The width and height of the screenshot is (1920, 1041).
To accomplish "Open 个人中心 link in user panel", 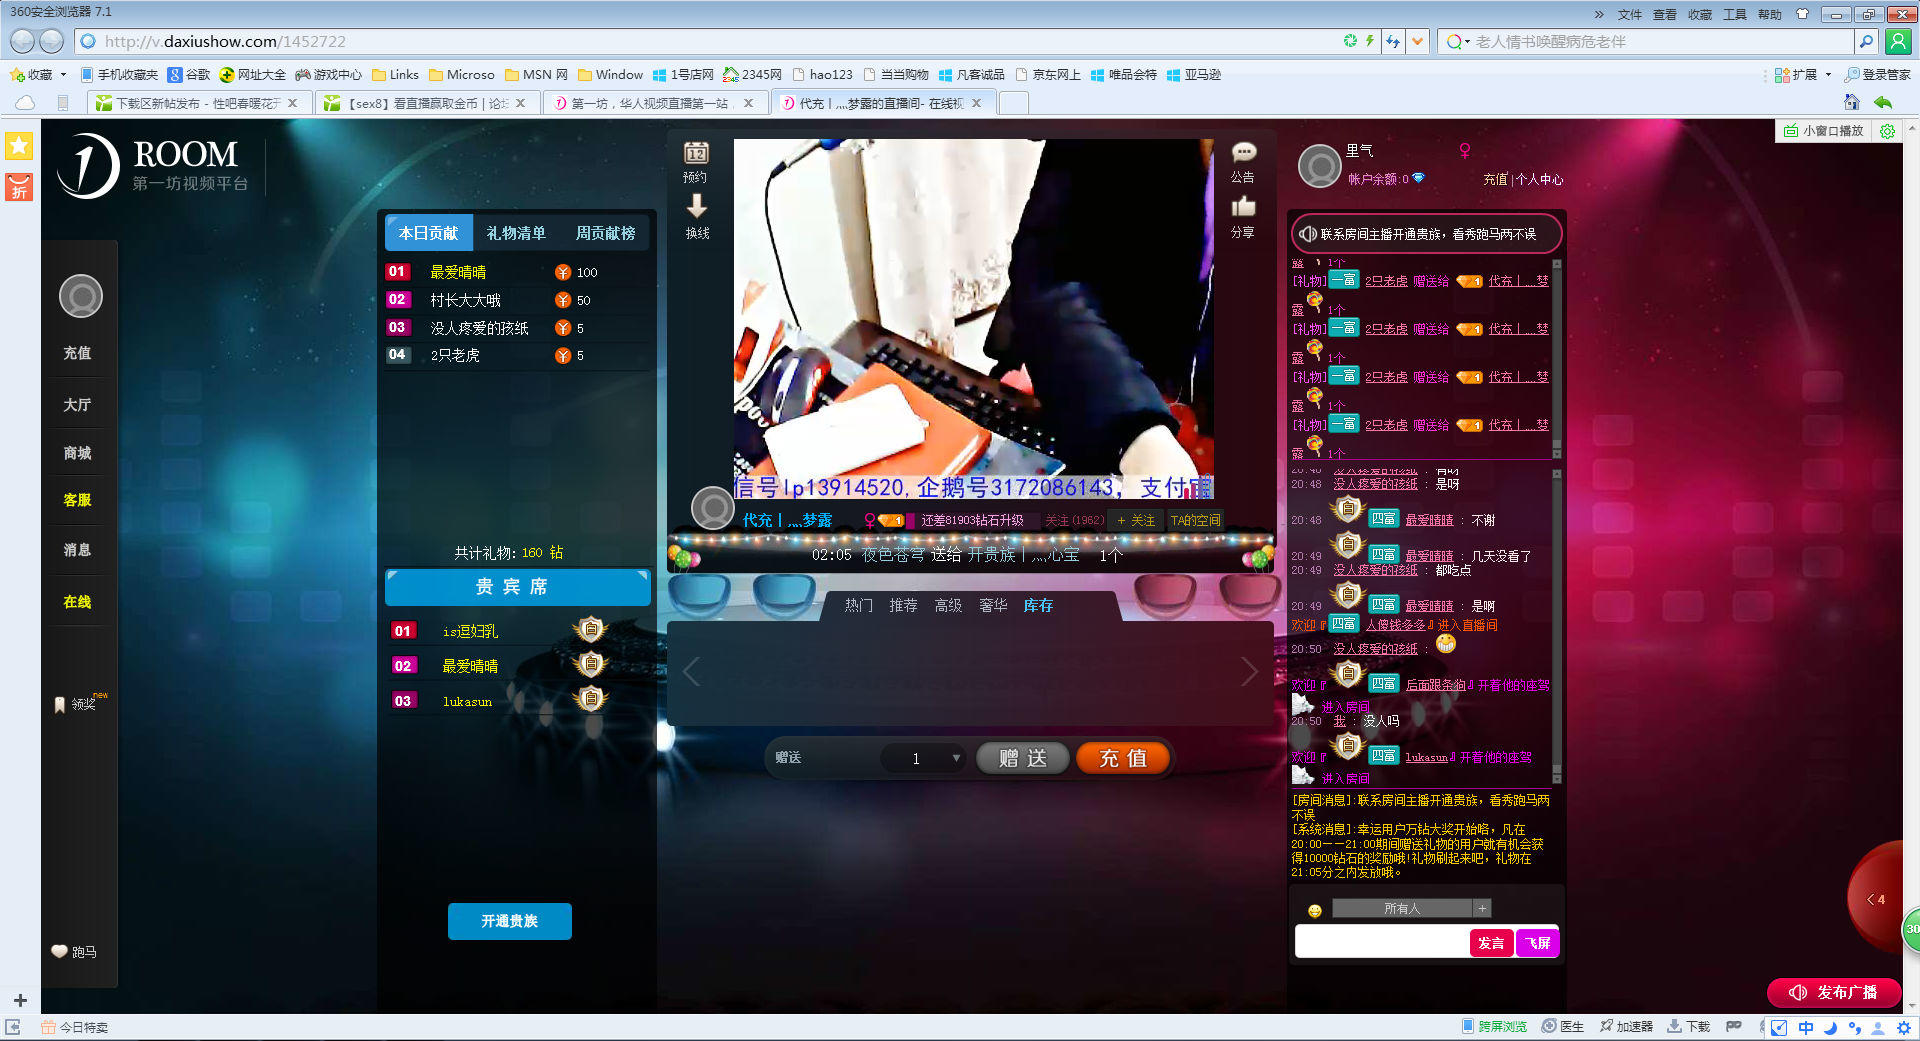I will [x=1539, y=179].
